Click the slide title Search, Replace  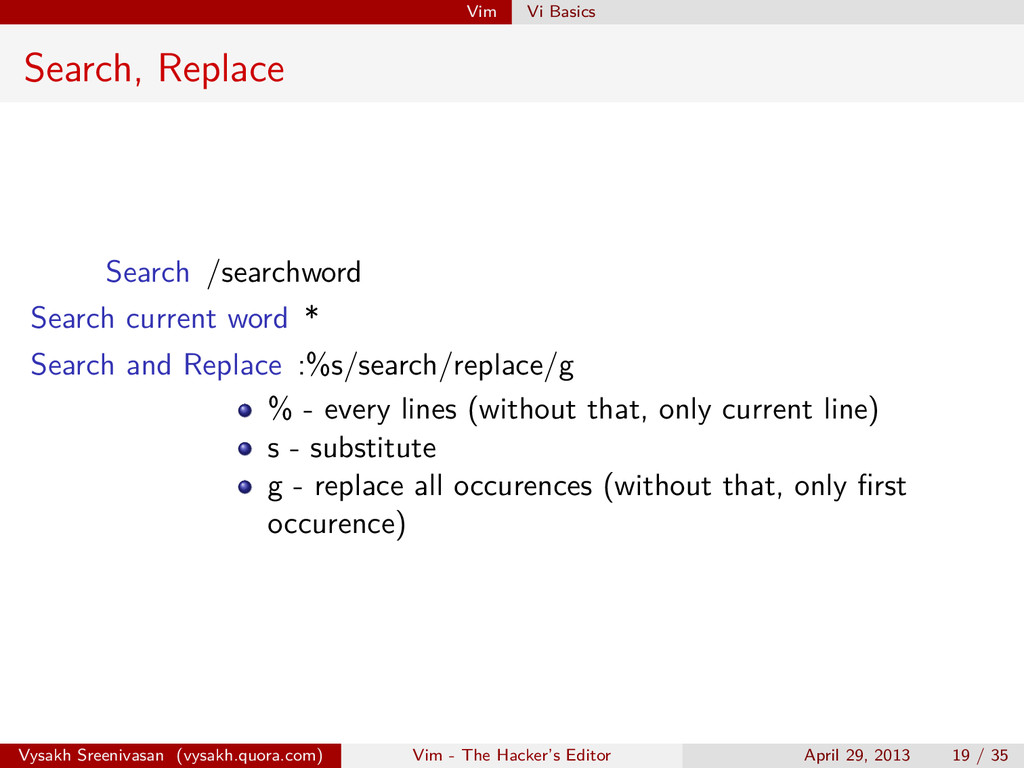[x=154, y=69]
